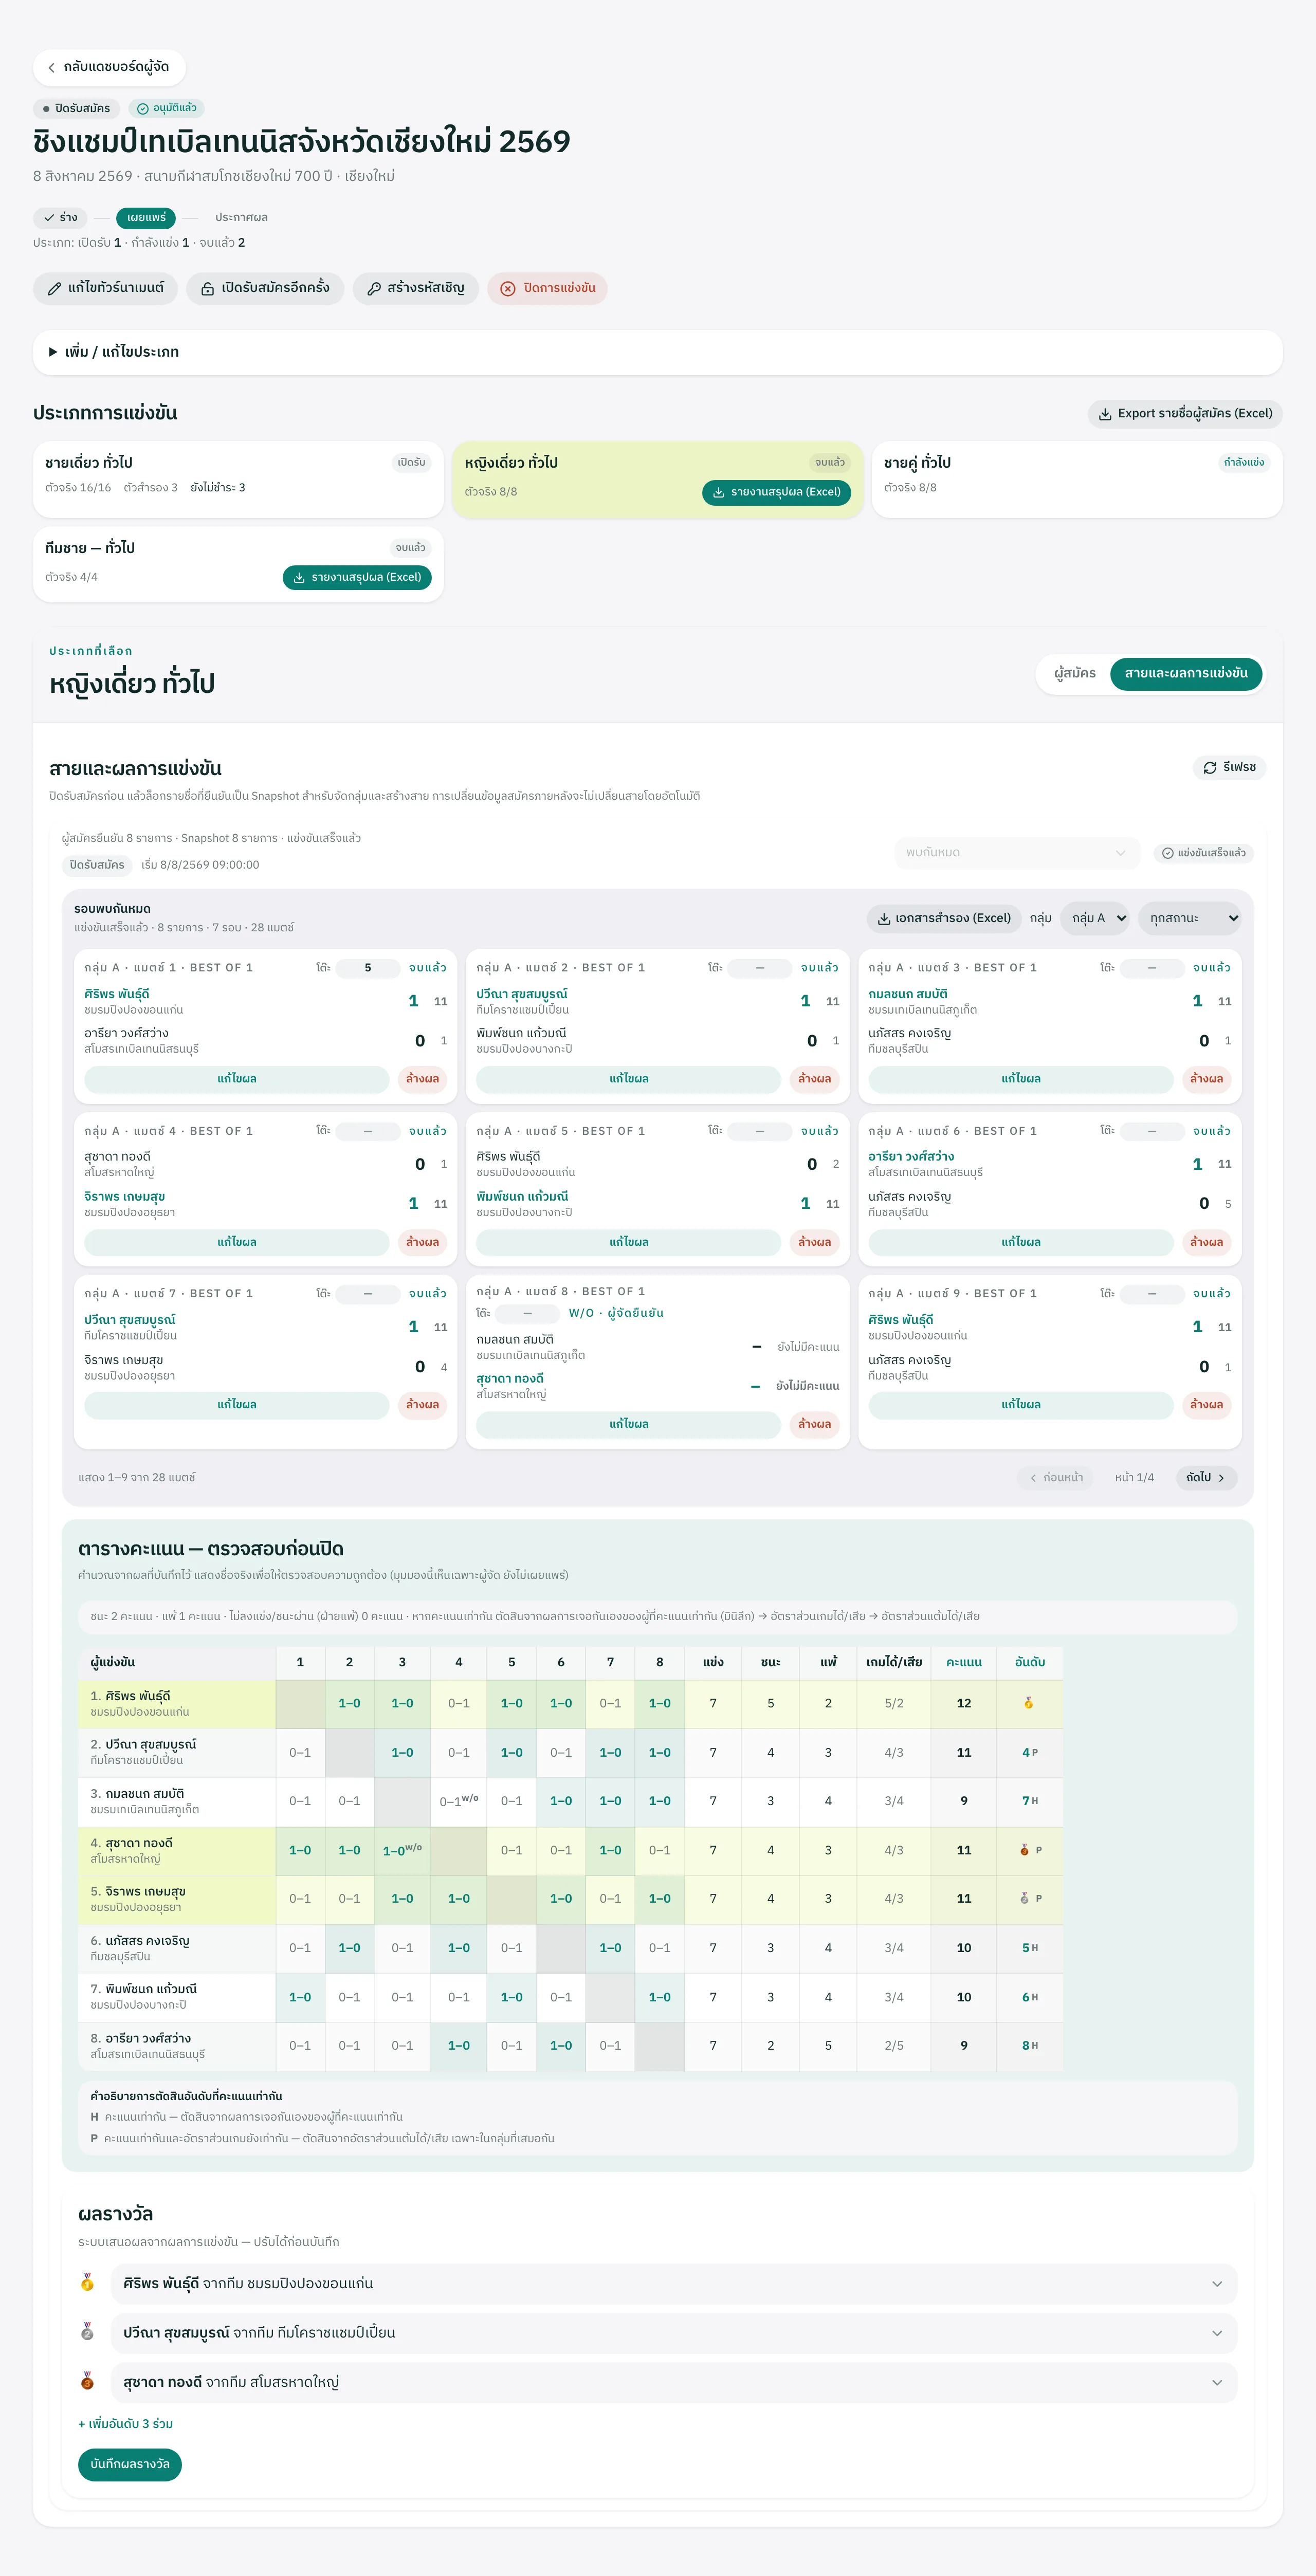Go back via กลับแดชบอร์ดผู้จัด
The width and height of the screenshot is (1316, 2576).
tap(109, 67)
